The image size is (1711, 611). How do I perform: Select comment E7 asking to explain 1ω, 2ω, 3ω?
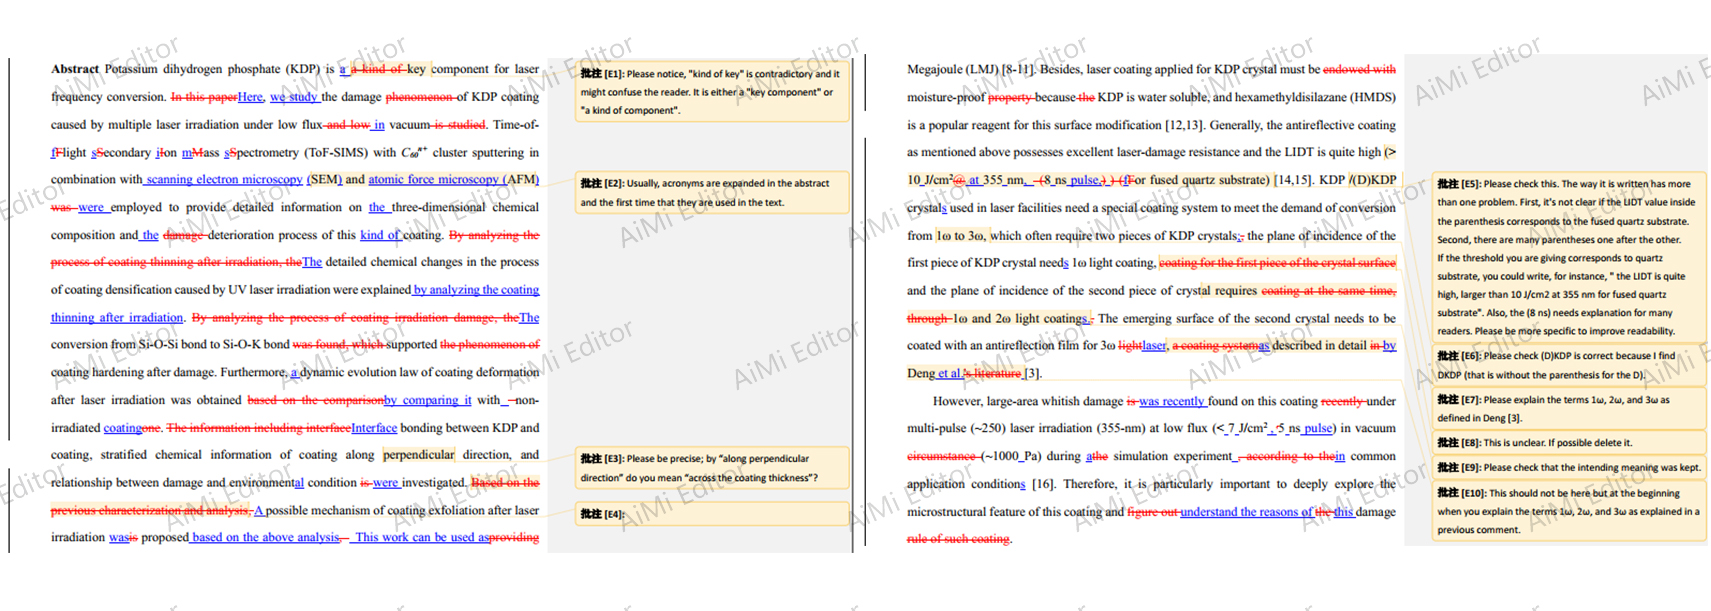(1569, 408)
